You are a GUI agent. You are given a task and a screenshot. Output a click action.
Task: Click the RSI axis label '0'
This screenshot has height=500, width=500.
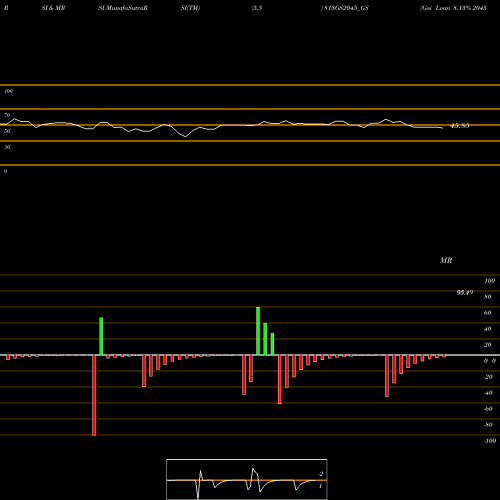[5, 171]
